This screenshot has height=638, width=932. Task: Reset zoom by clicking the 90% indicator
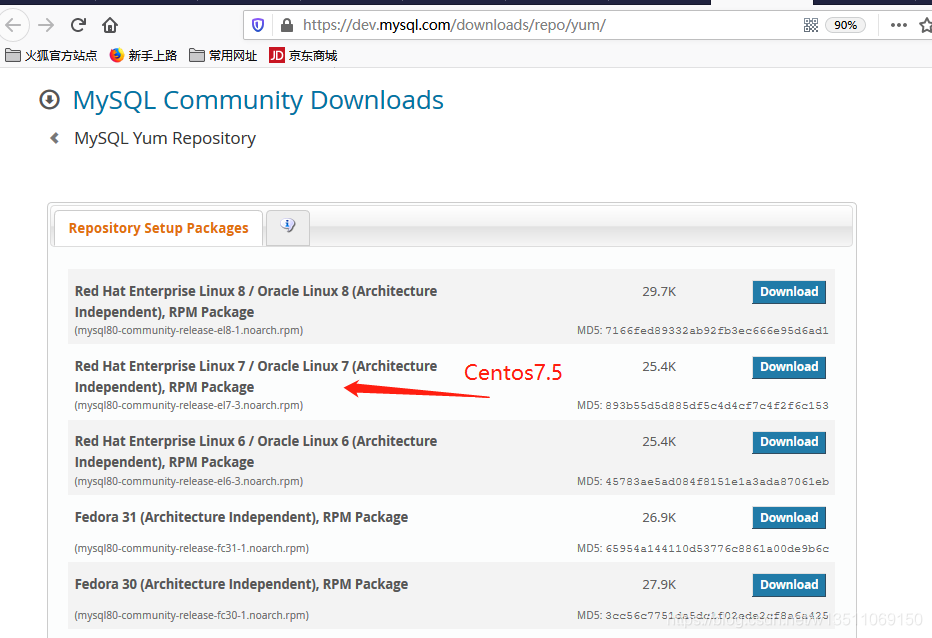click(x=845, y=25)
